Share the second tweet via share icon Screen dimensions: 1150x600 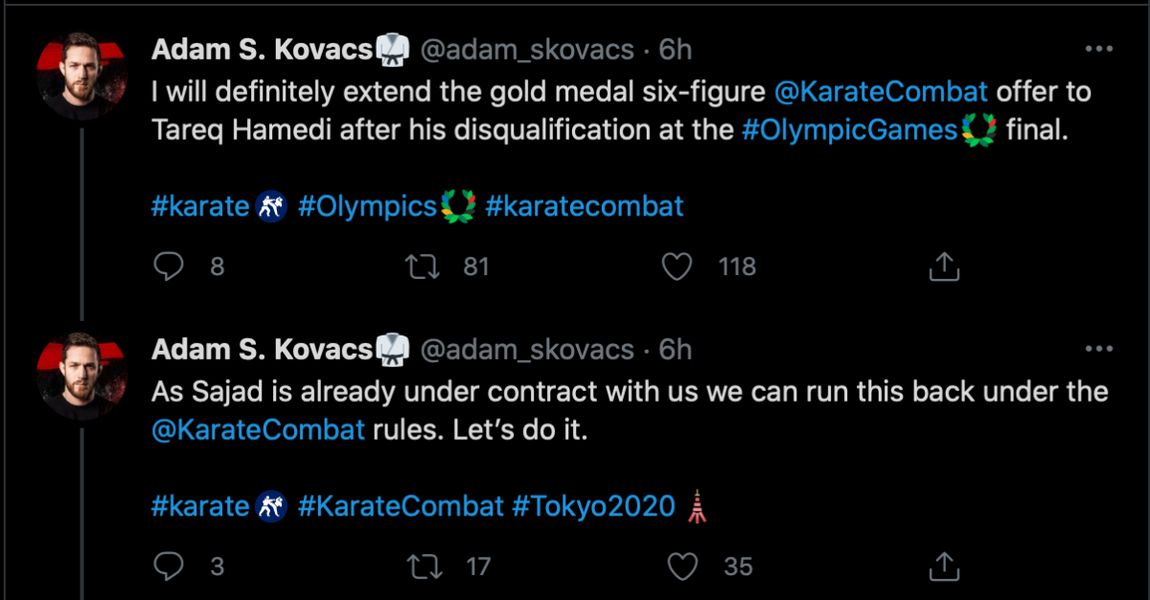pos(944,566)
